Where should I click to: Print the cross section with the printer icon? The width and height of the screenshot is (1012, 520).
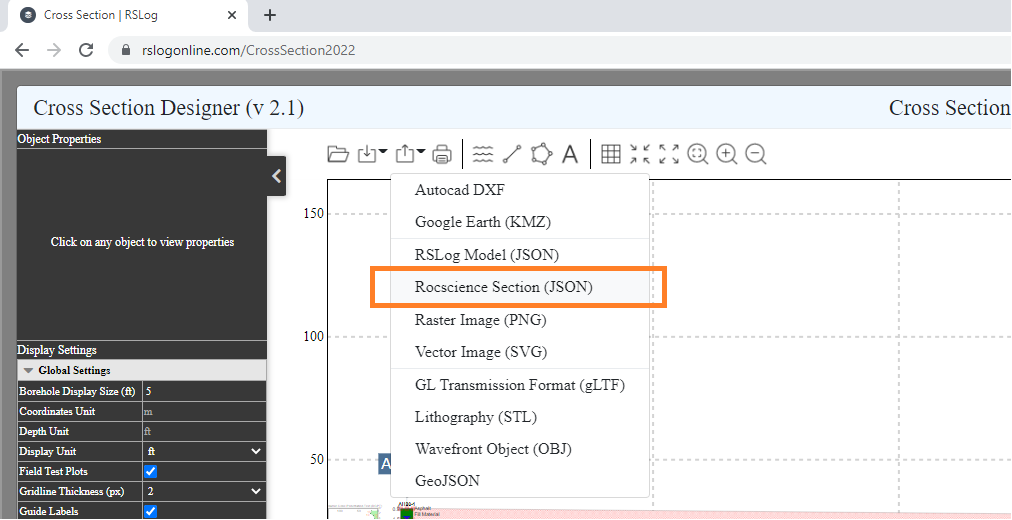click(x=441, y=154)
